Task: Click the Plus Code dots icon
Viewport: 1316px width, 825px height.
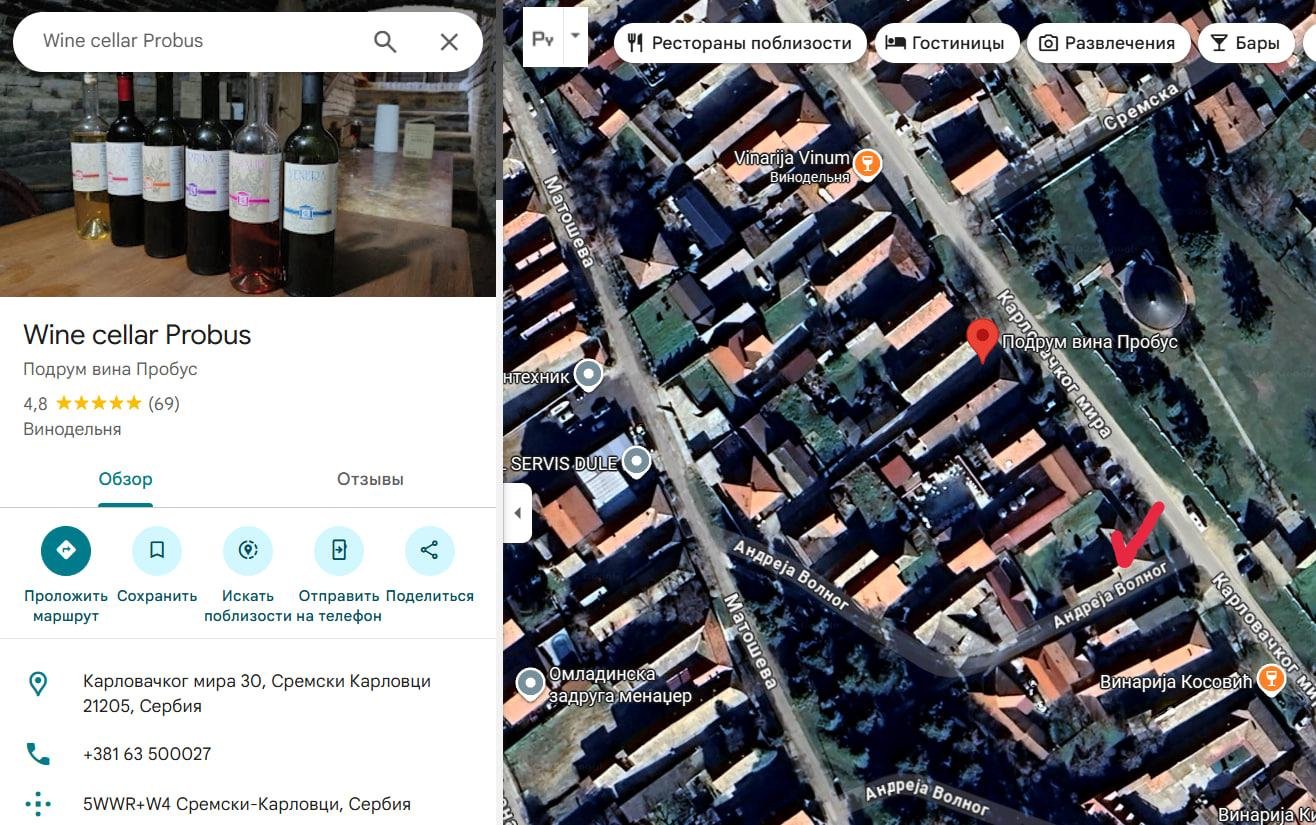Action: (38, 804)
